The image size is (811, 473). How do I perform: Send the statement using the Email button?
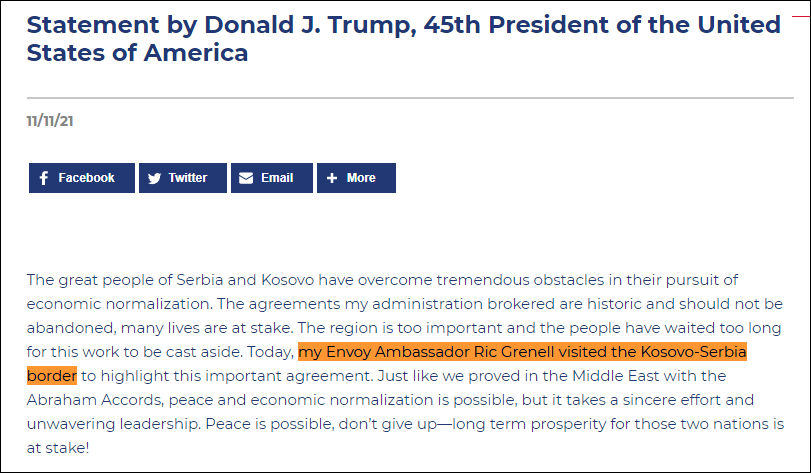click(271, 178)
